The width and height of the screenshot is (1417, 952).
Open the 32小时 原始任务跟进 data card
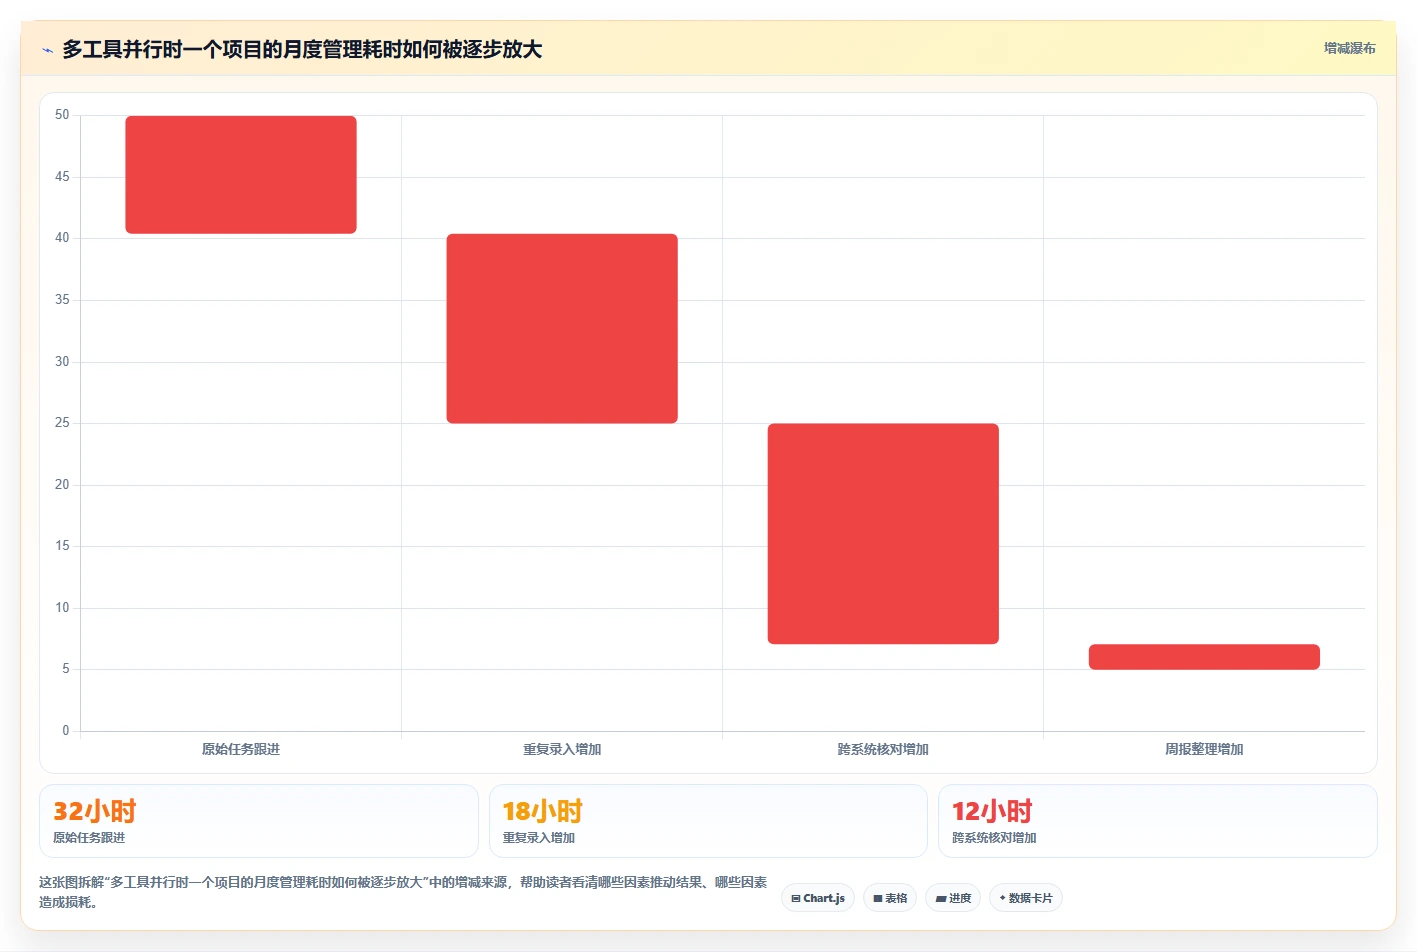tap(259, 821)
